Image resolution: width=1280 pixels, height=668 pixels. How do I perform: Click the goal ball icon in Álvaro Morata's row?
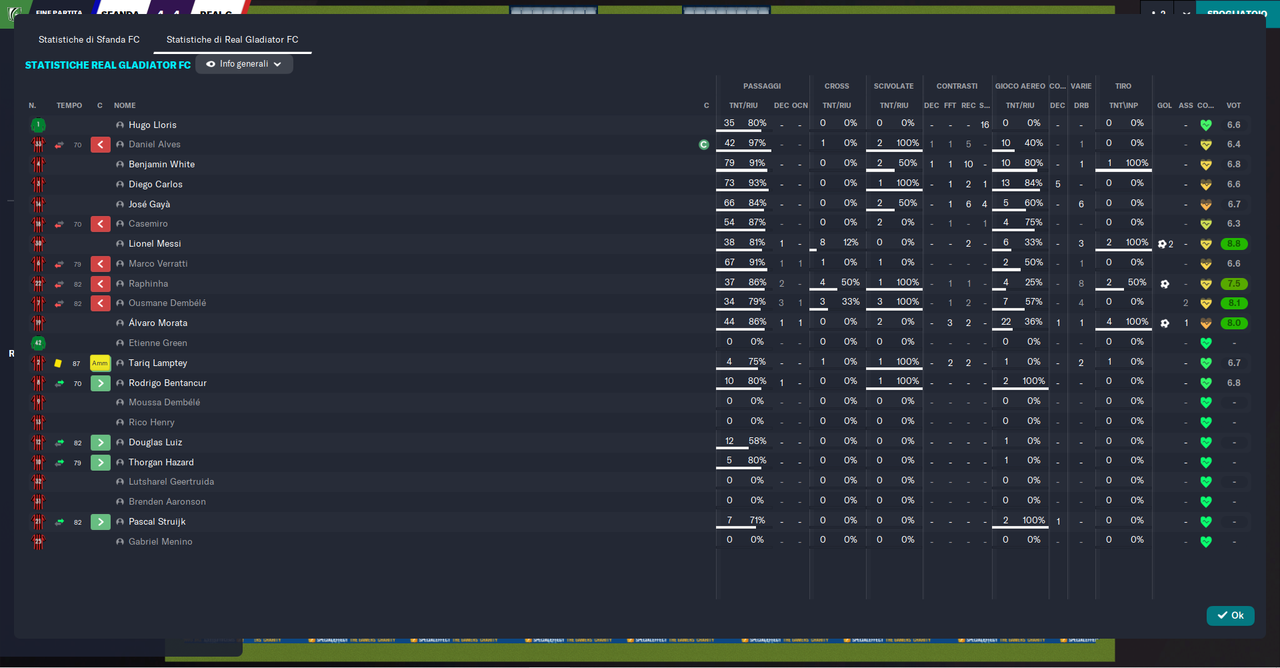[x=1165, y=323]
